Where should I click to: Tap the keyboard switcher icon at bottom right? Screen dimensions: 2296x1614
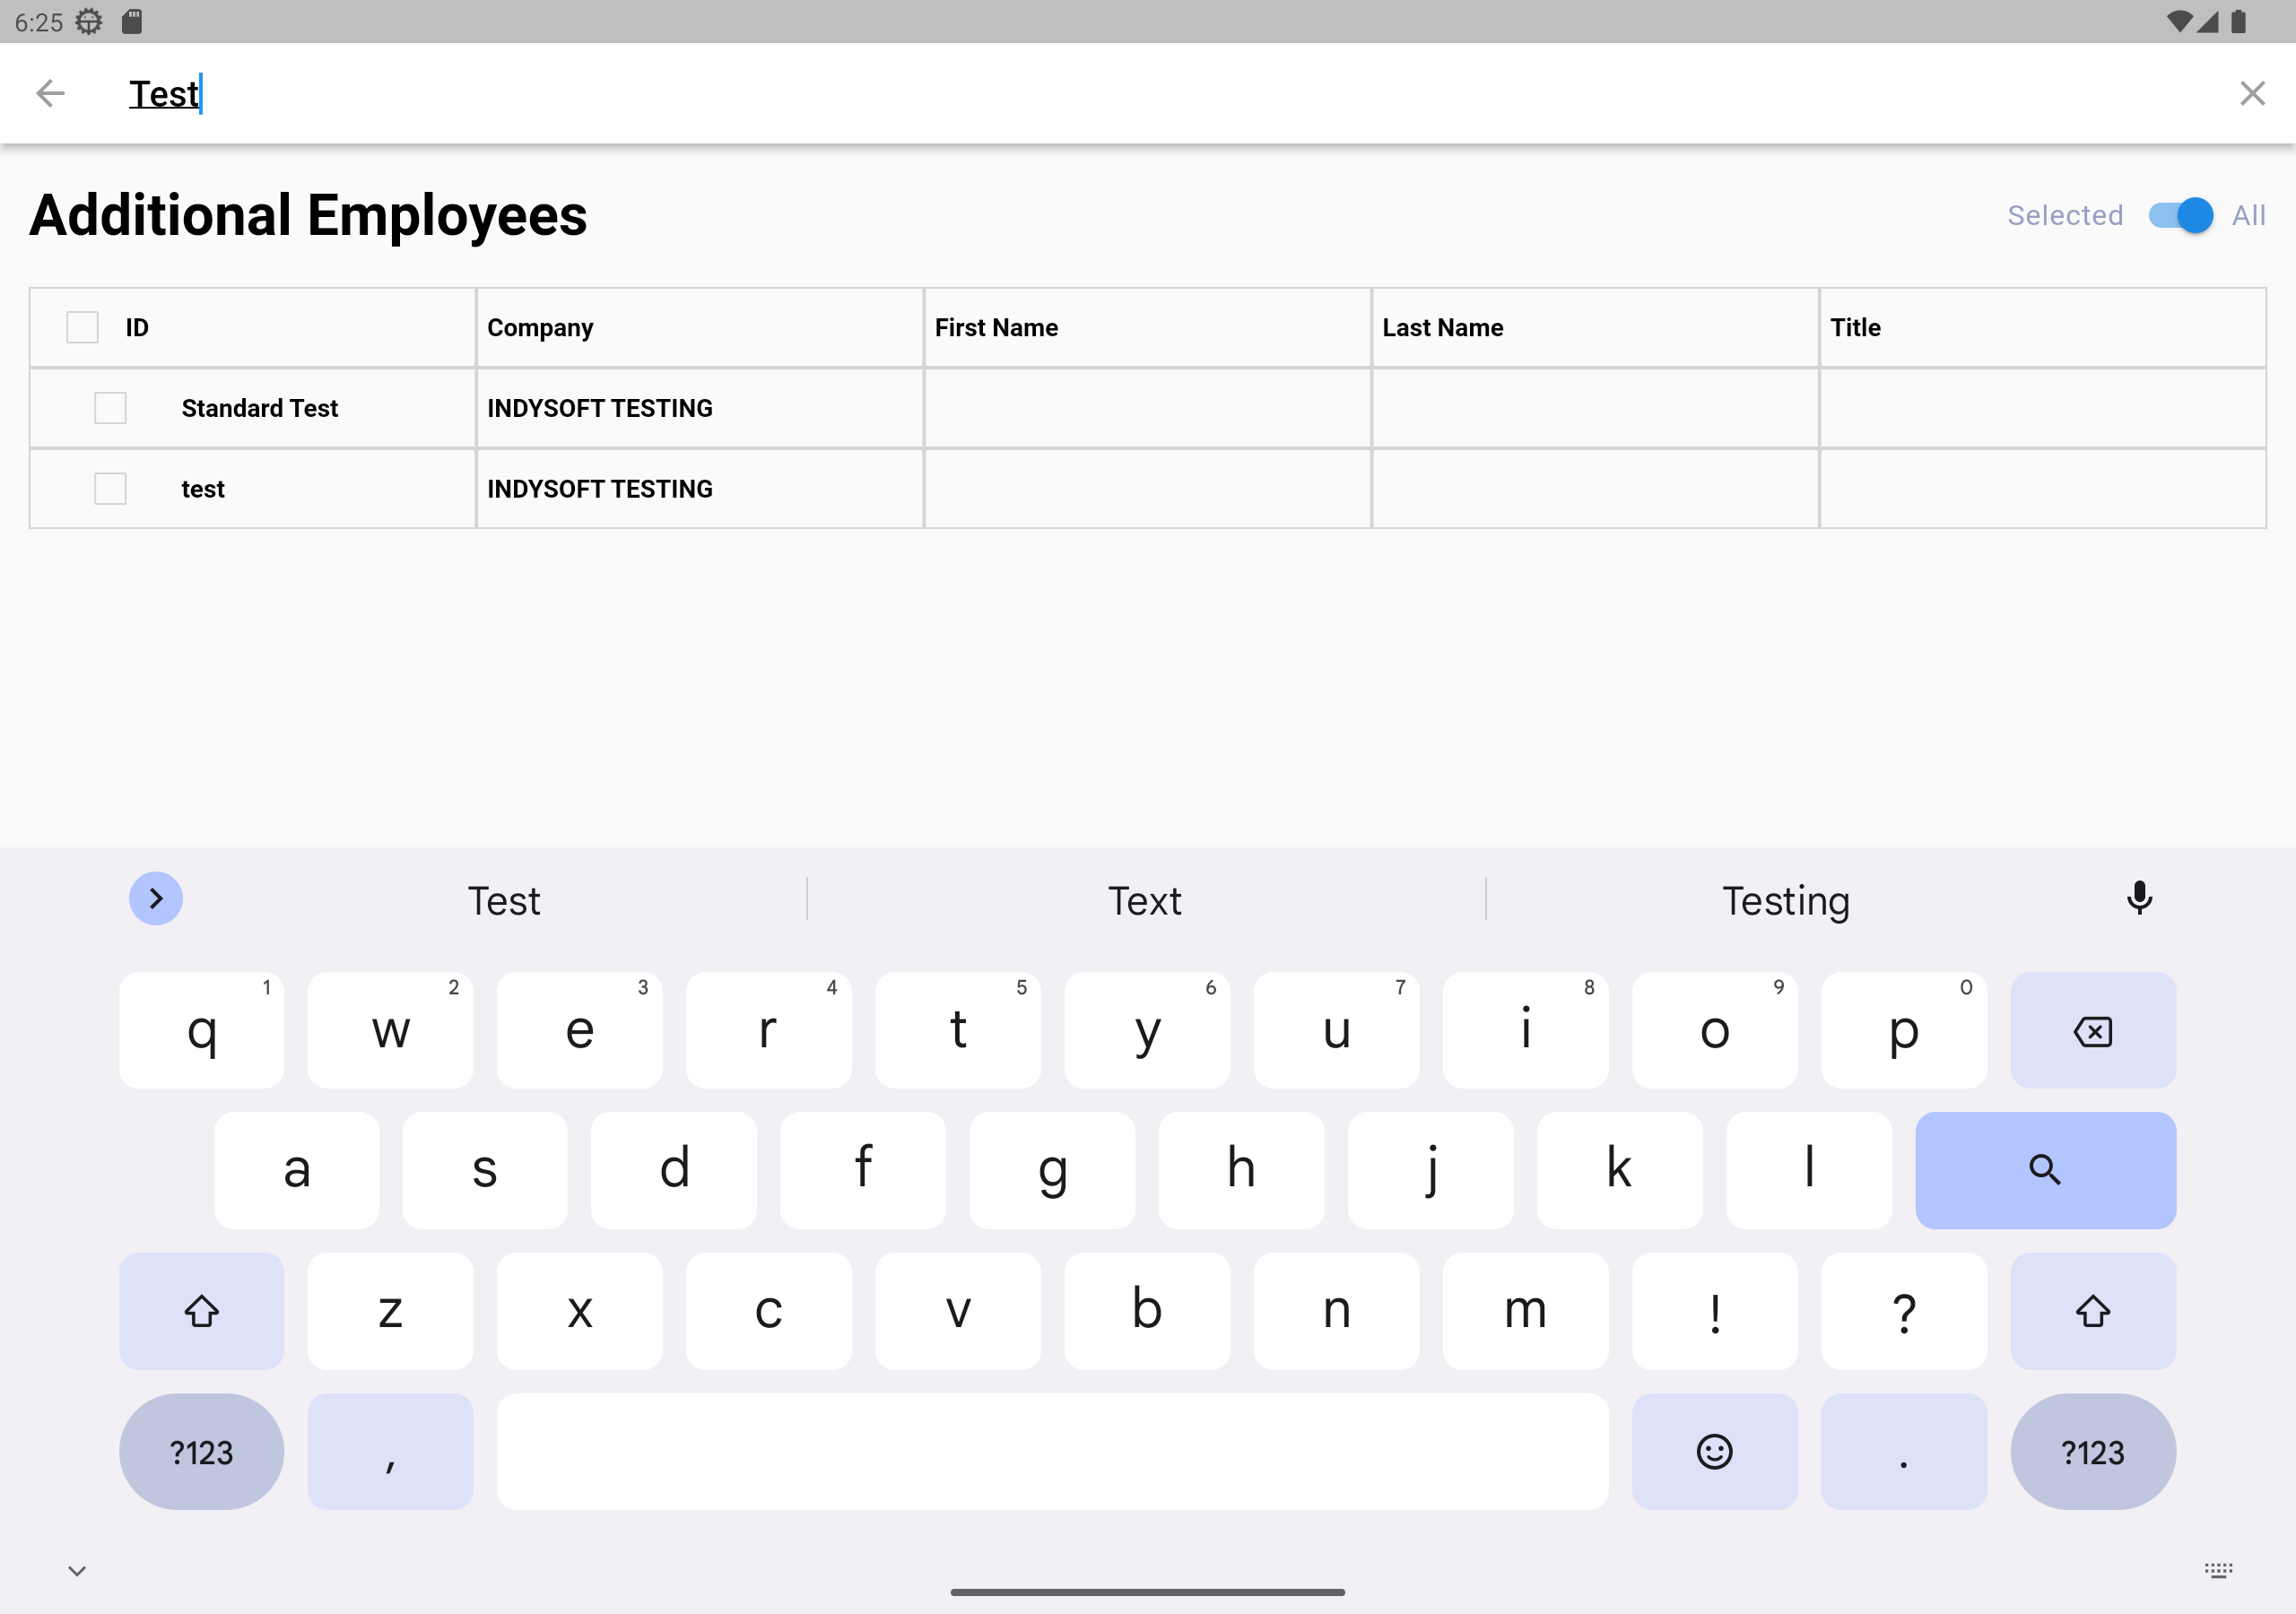pos(2217,1570)
